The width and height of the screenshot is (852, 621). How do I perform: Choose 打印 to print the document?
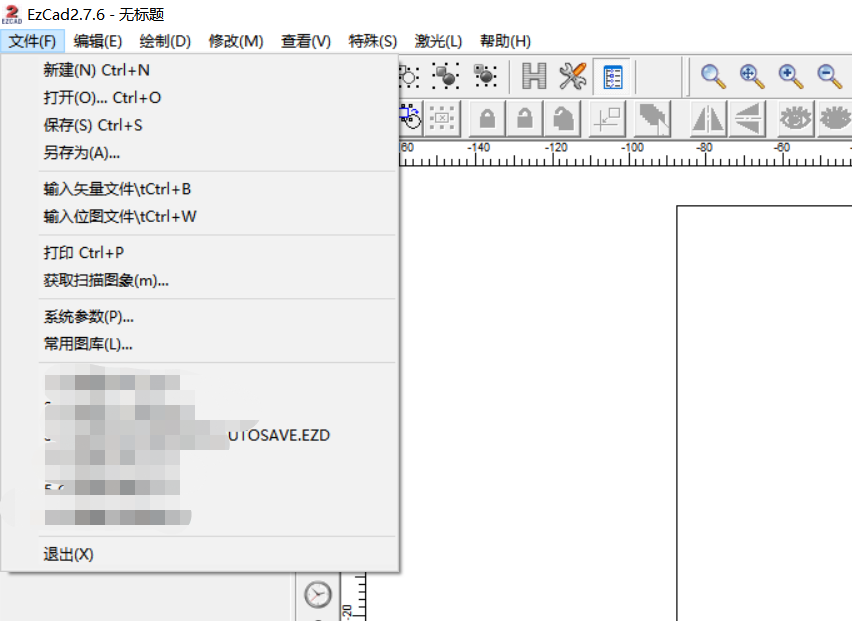[200, 253]
